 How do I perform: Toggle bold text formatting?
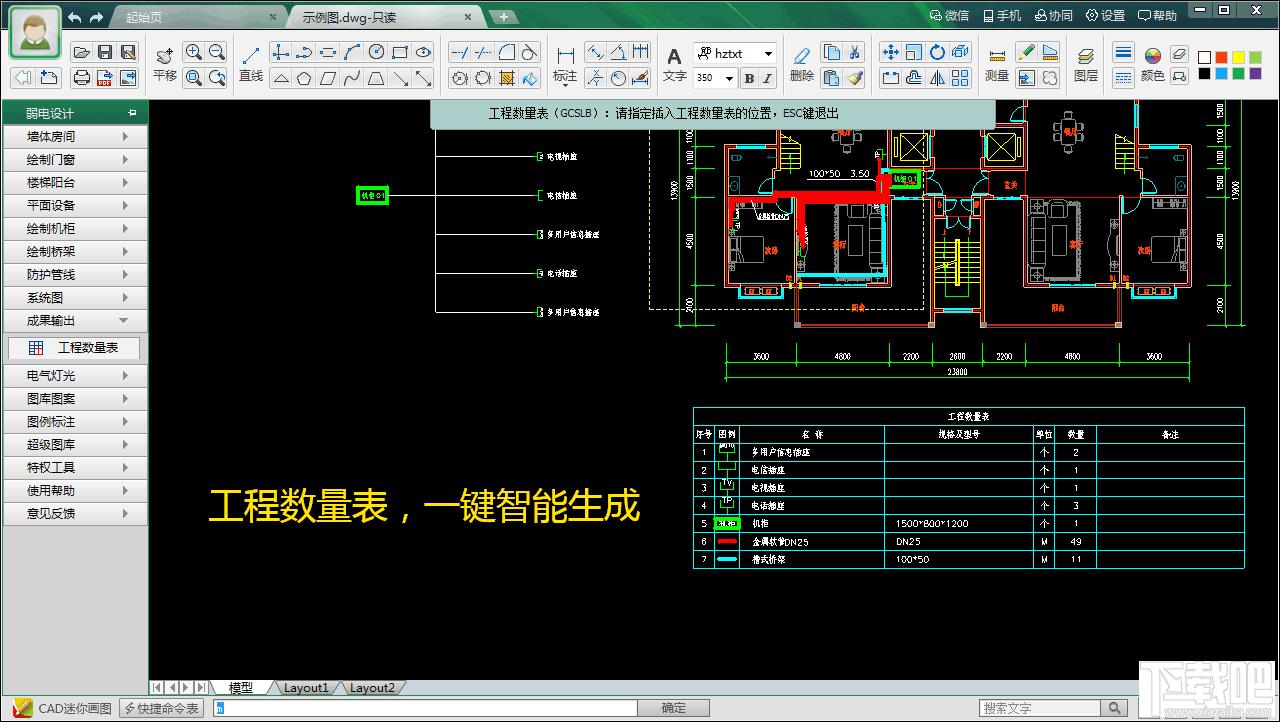pos(749,78)
